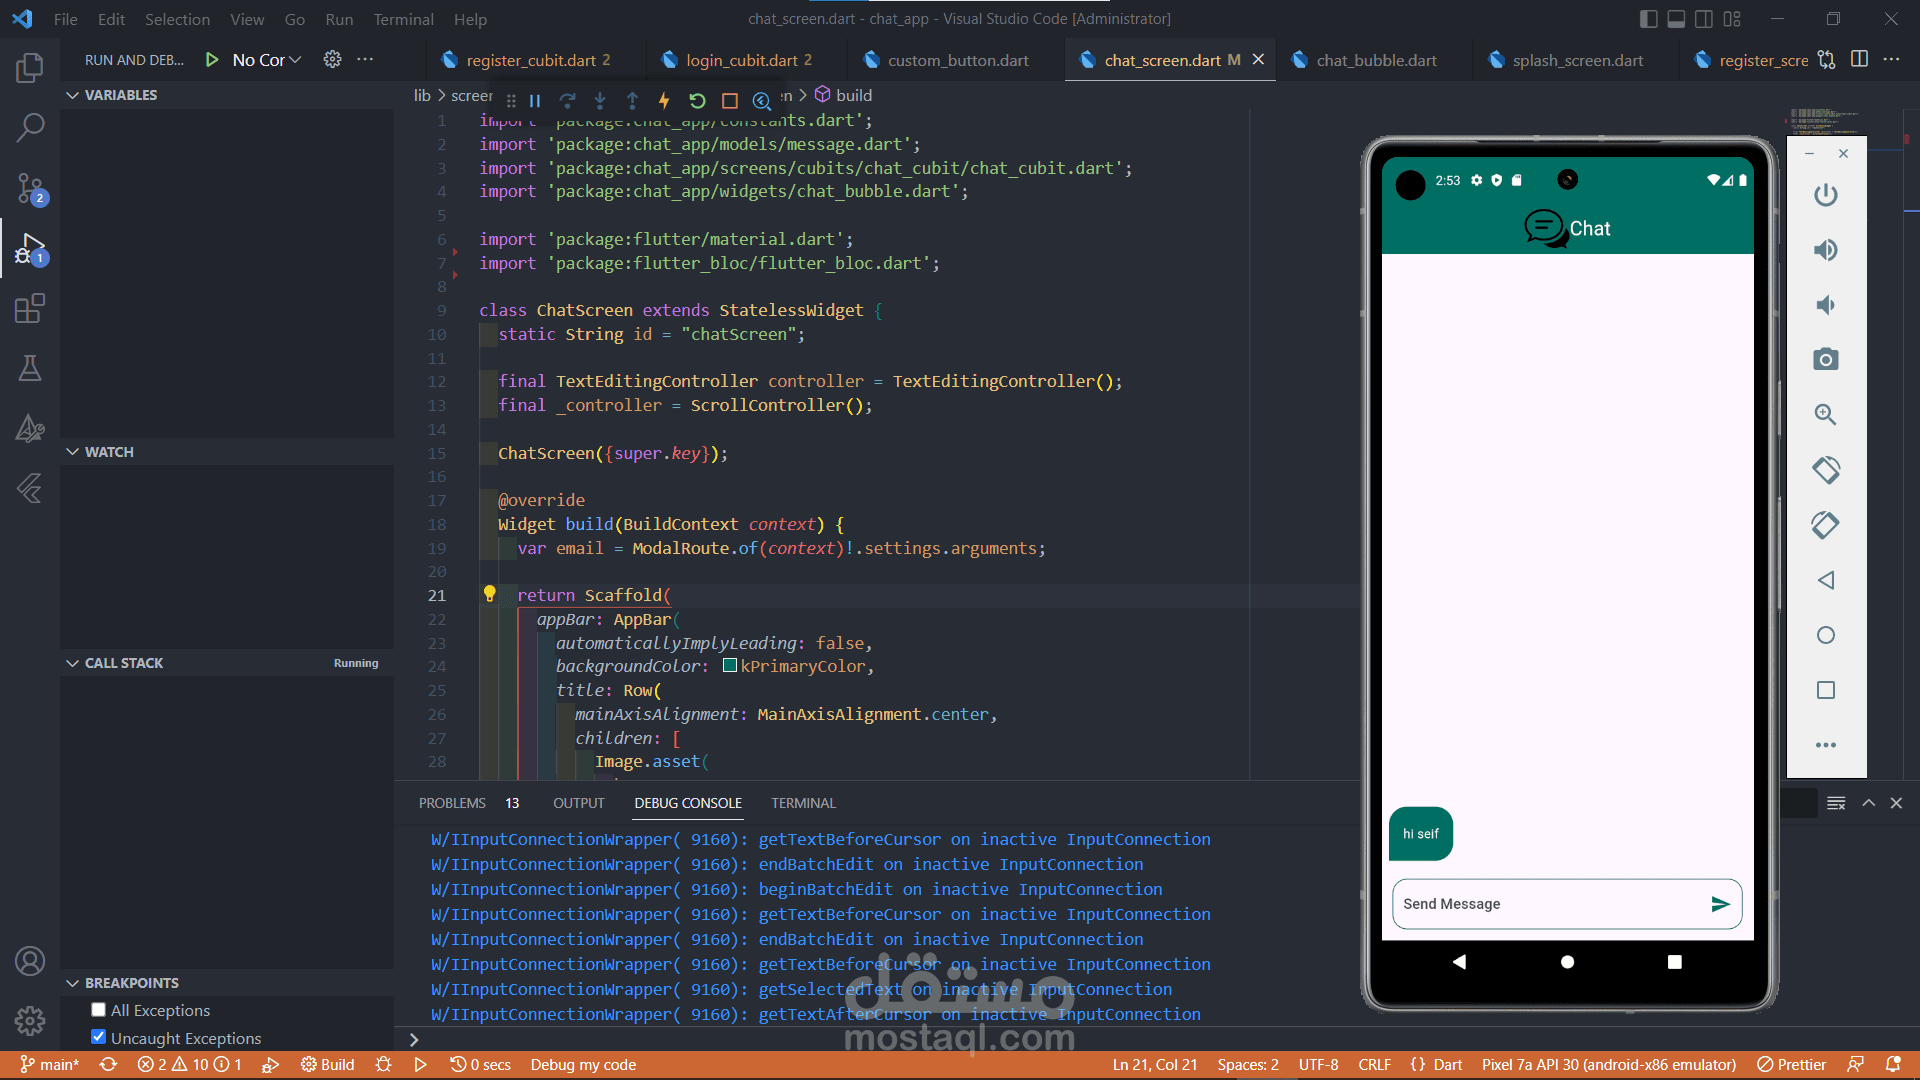Click the Send Message text field
This screenshot has height=1080, width=1920.
(1548, 904)
